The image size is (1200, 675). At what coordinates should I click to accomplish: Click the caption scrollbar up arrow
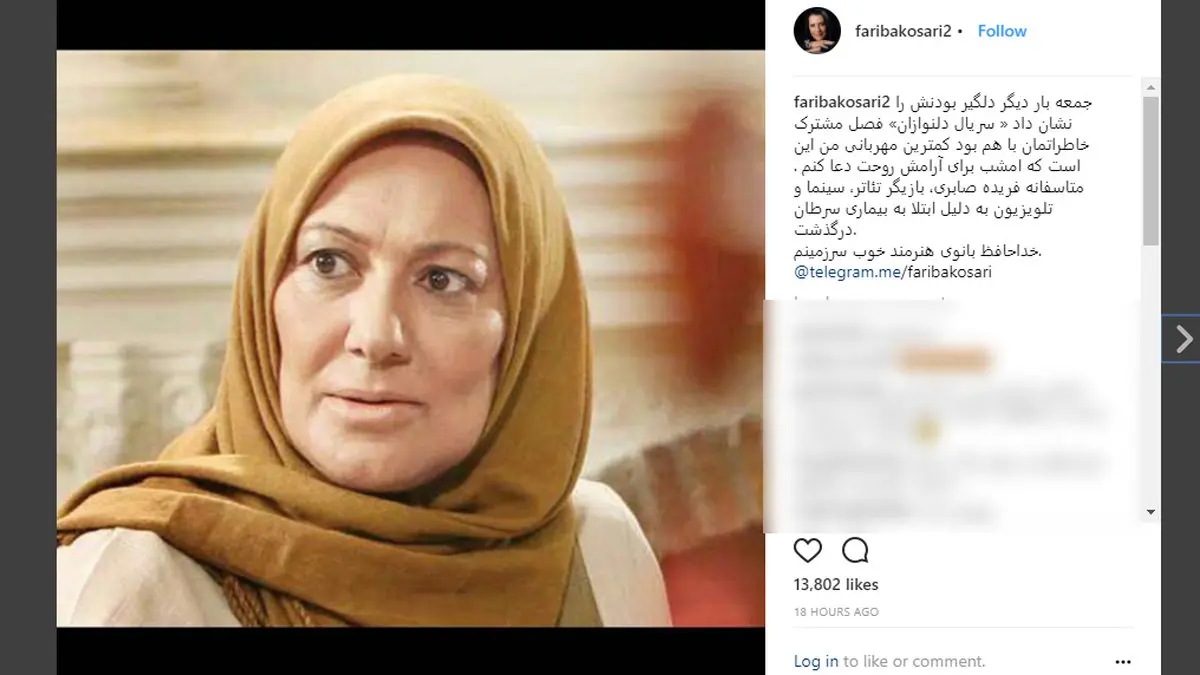[1152, 85]
